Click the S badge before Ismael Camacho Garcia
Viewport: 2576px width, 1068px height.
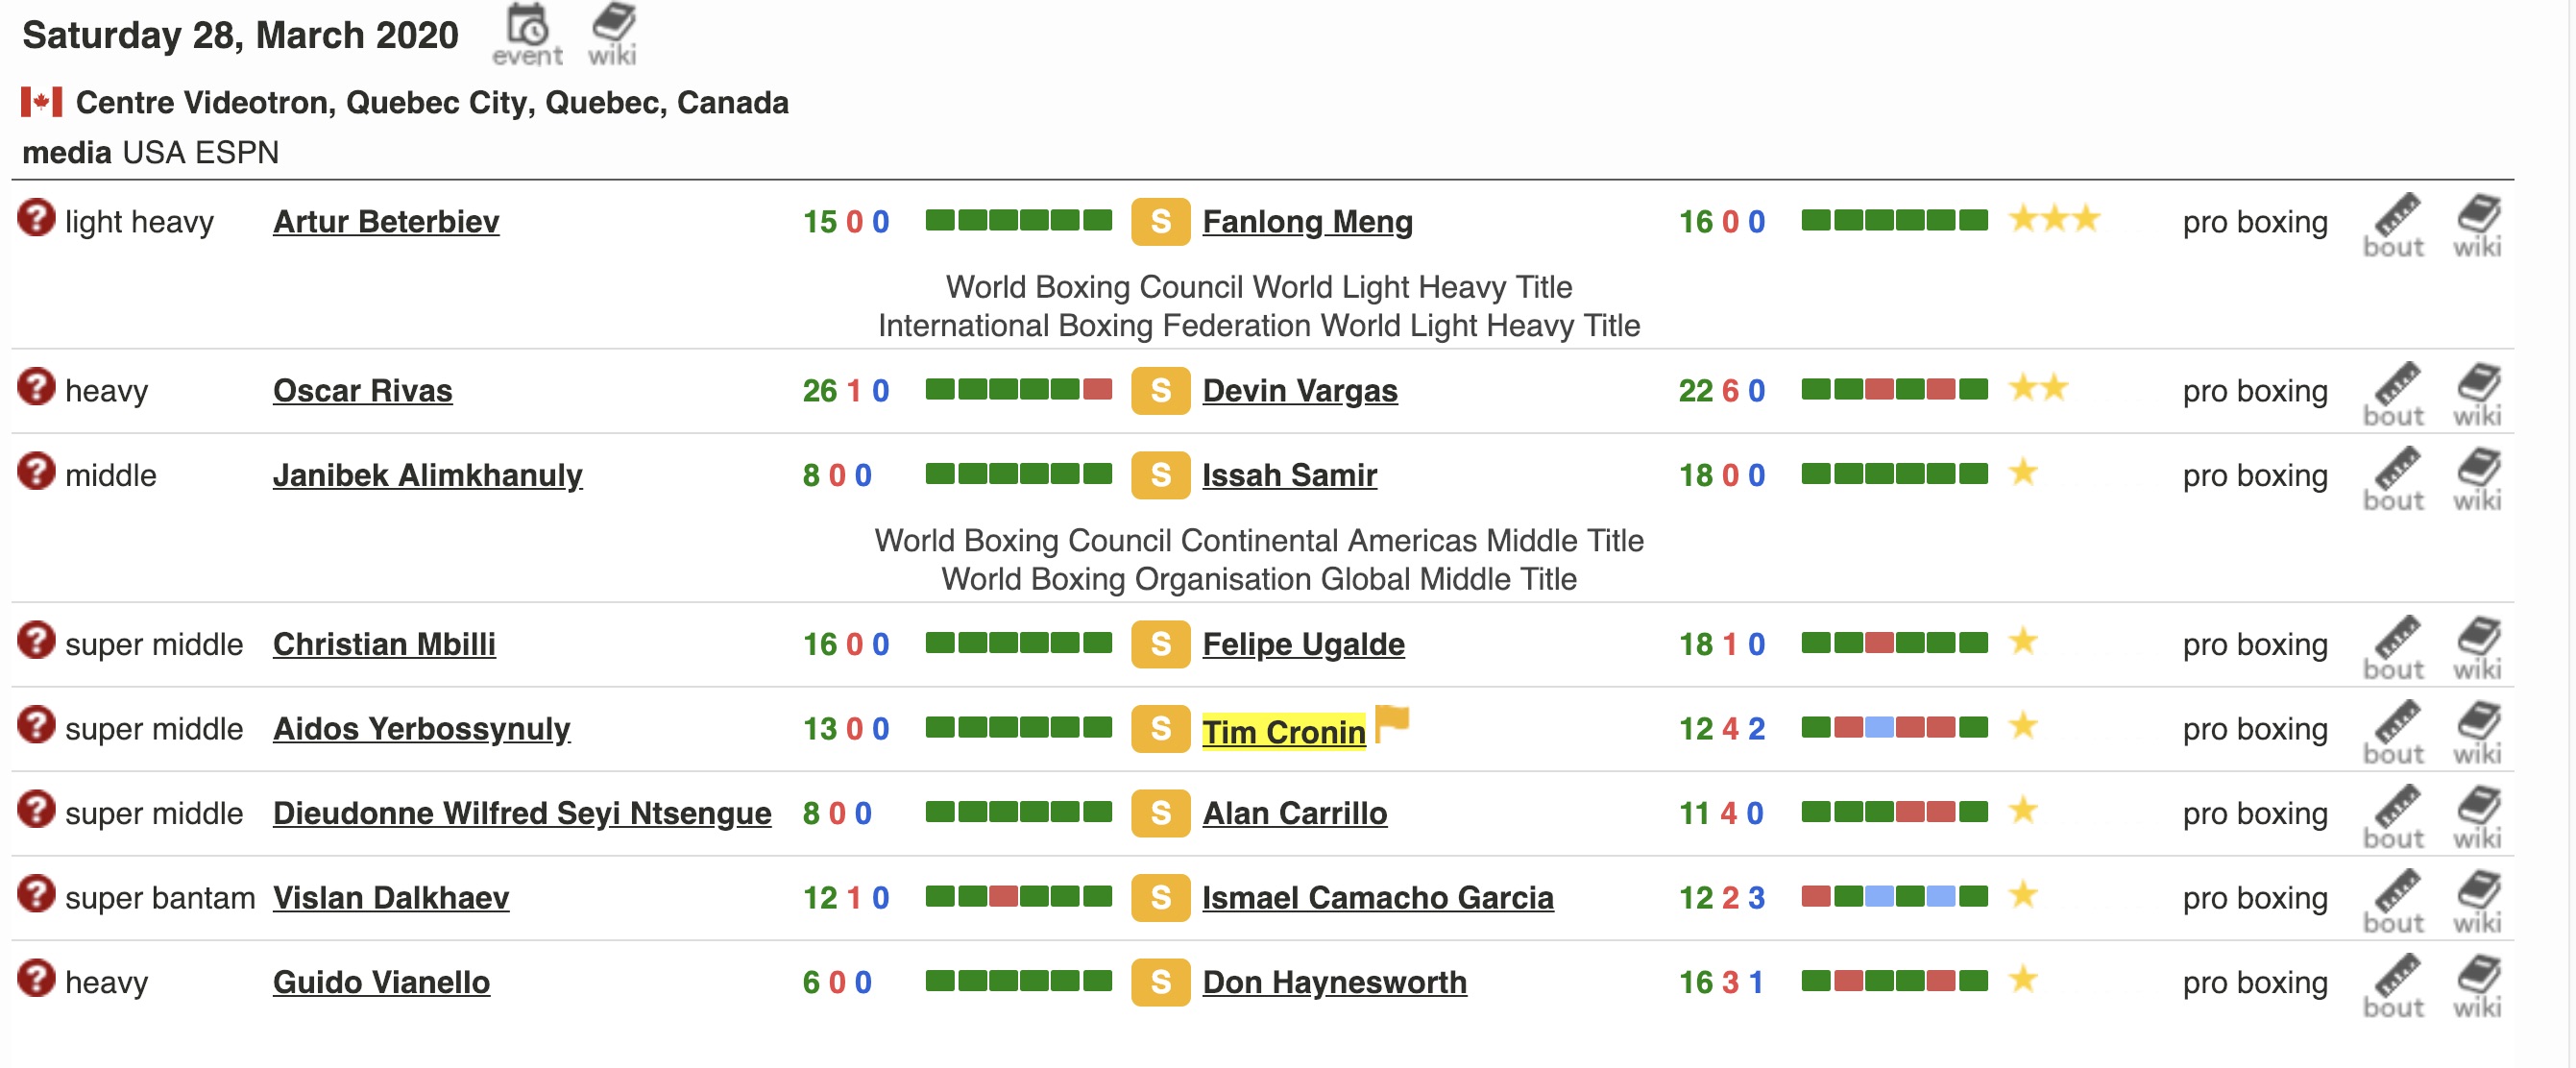click(x=1160, y=897)
